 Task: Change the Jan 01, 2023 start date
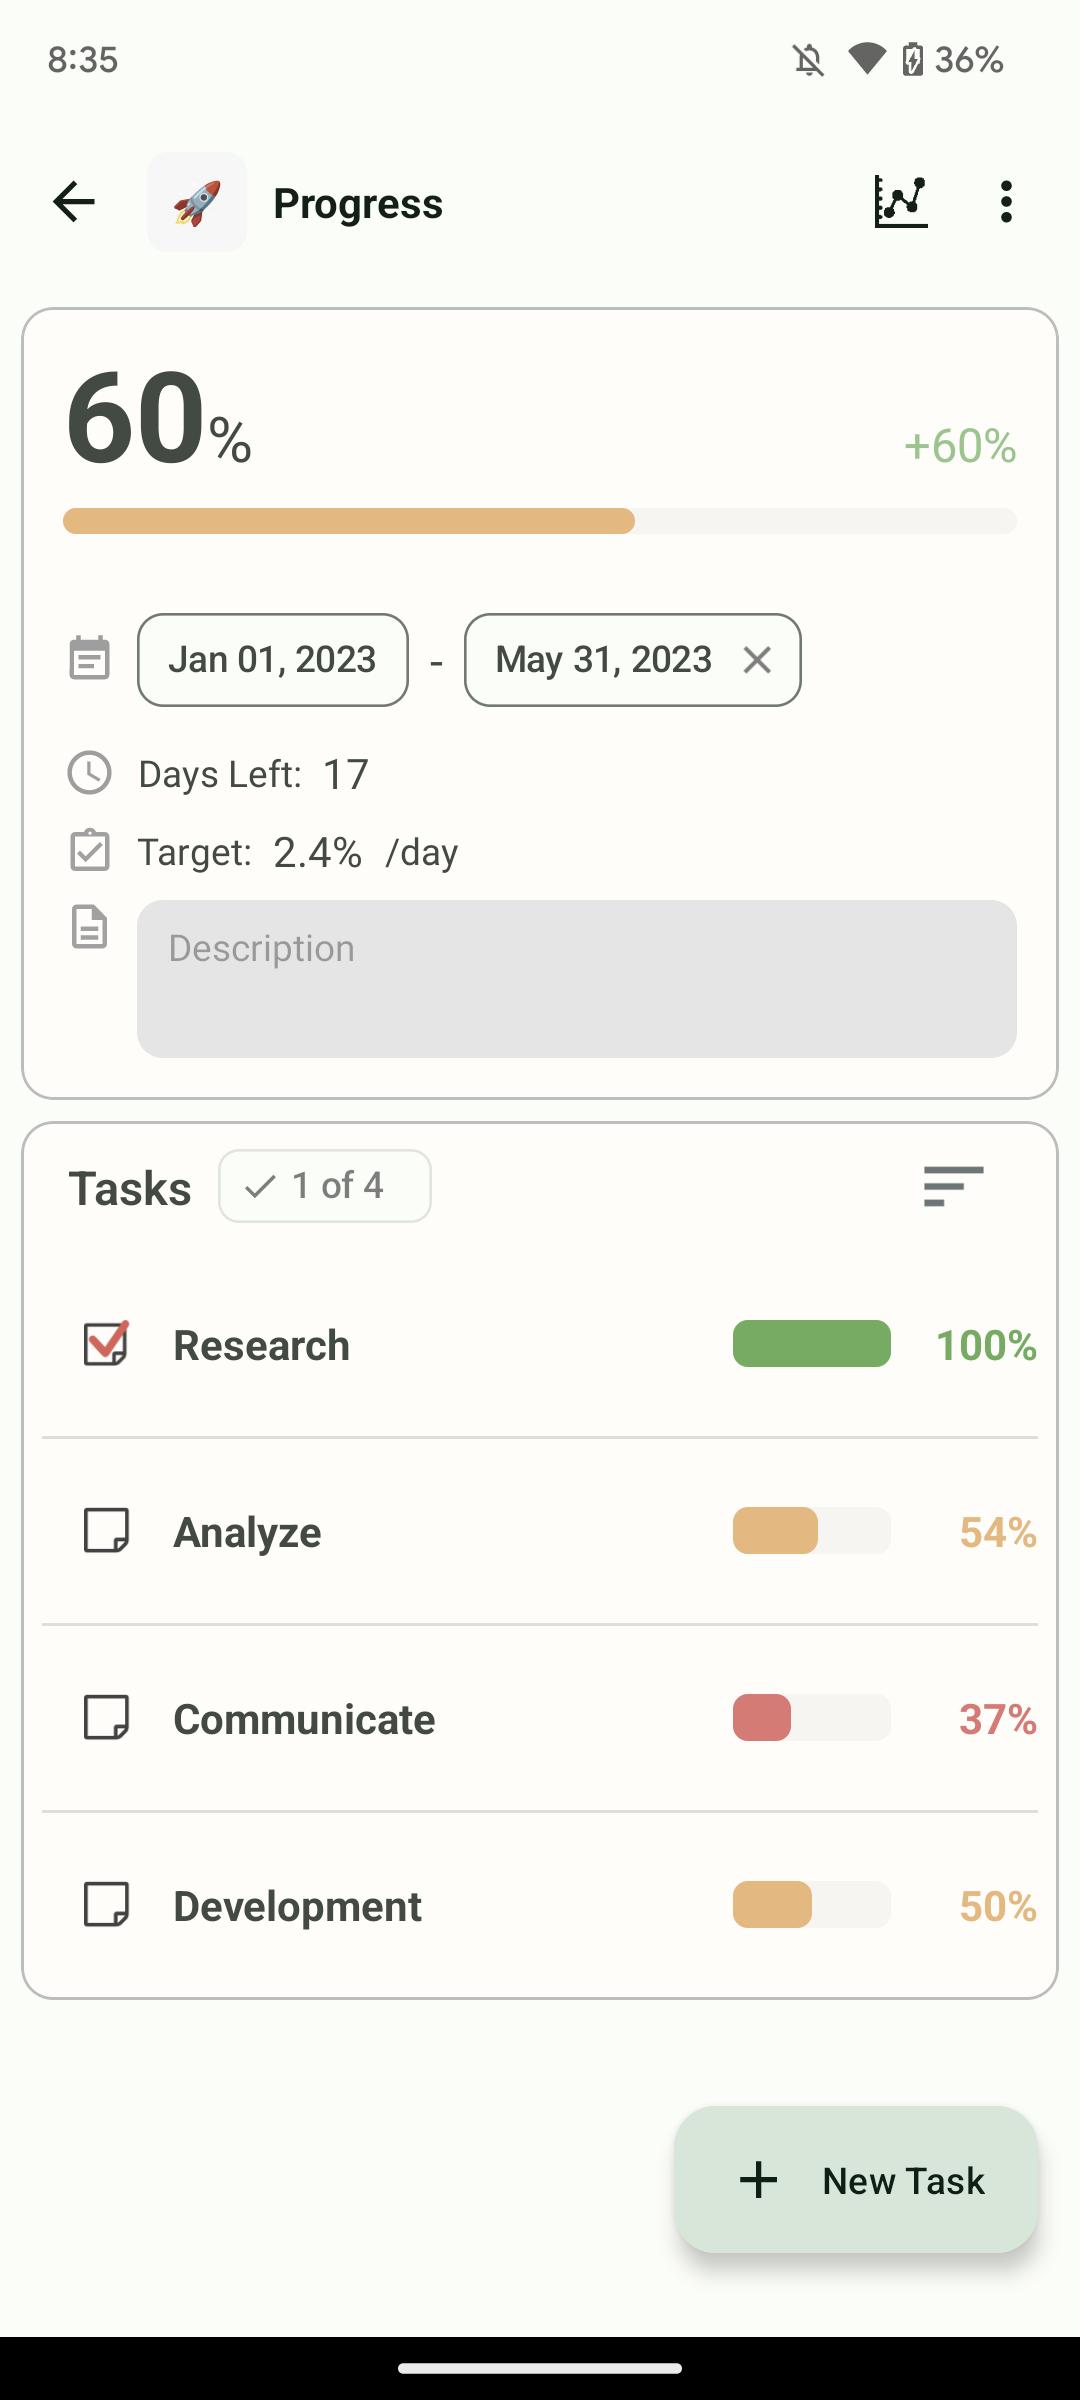point(273,660)
